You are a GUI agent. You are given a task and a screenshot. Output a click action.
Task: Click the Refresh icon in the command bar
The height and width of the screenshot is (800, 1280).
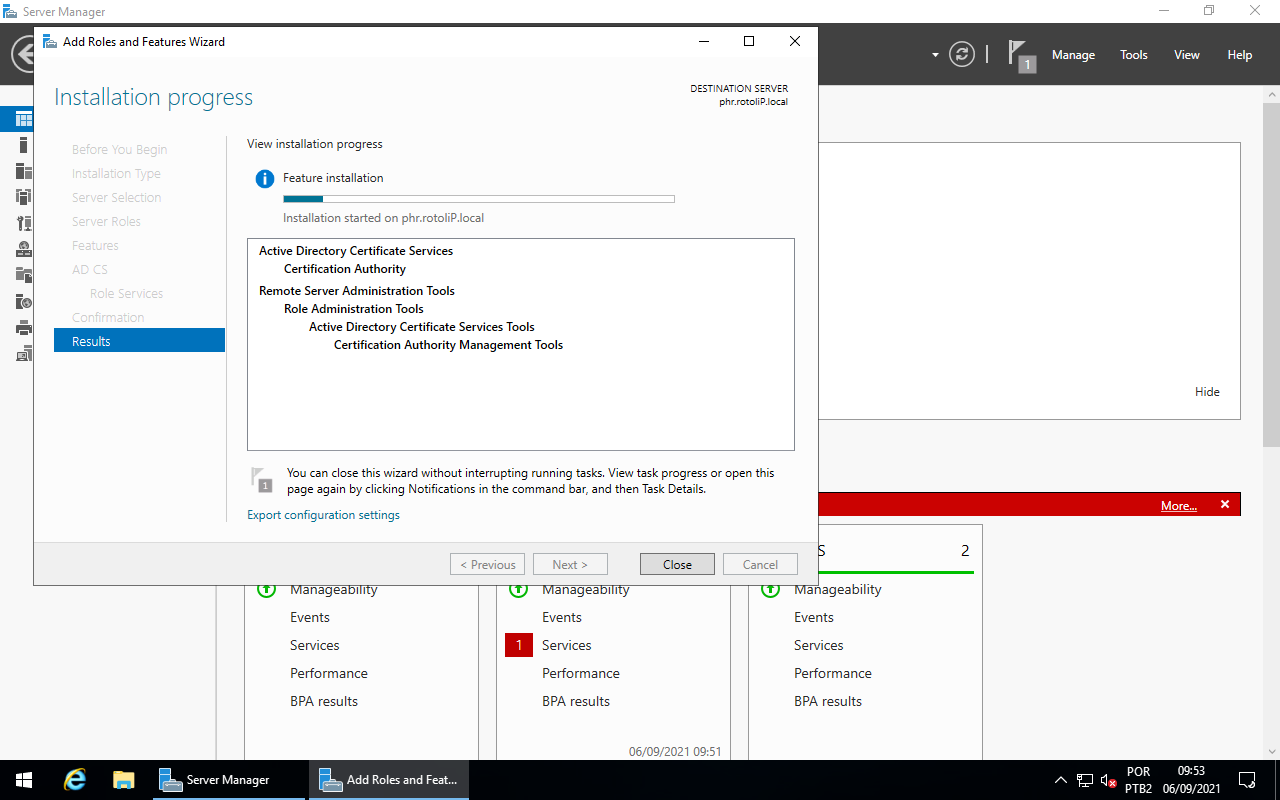coord(961,54)
